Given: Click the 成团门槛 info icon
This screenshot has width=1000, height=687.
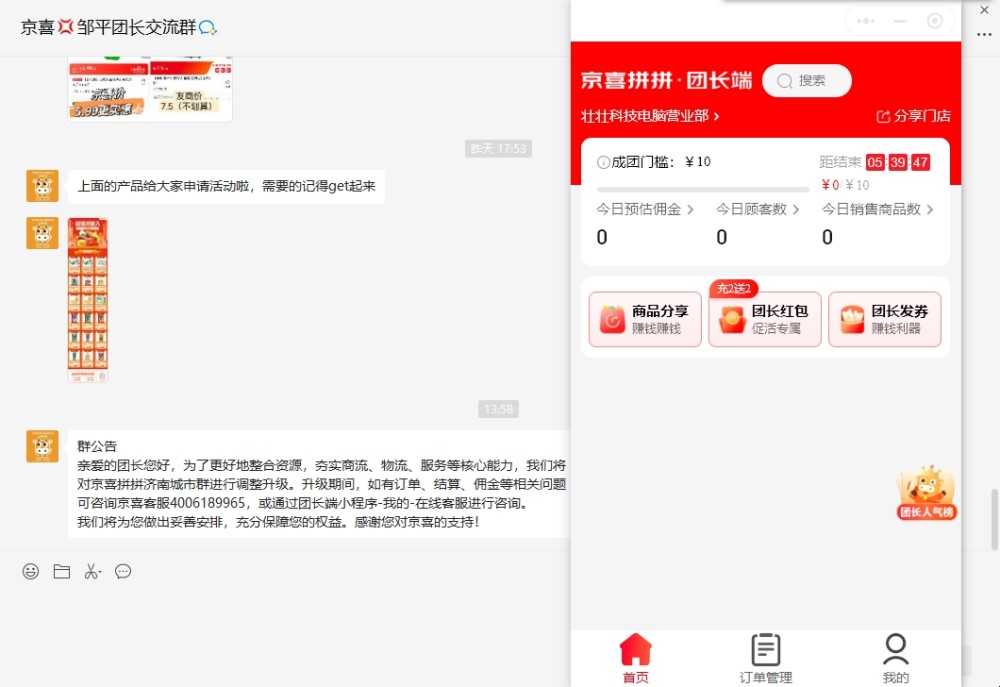Looking at the screenshot, I should click(x=603, y=163).
